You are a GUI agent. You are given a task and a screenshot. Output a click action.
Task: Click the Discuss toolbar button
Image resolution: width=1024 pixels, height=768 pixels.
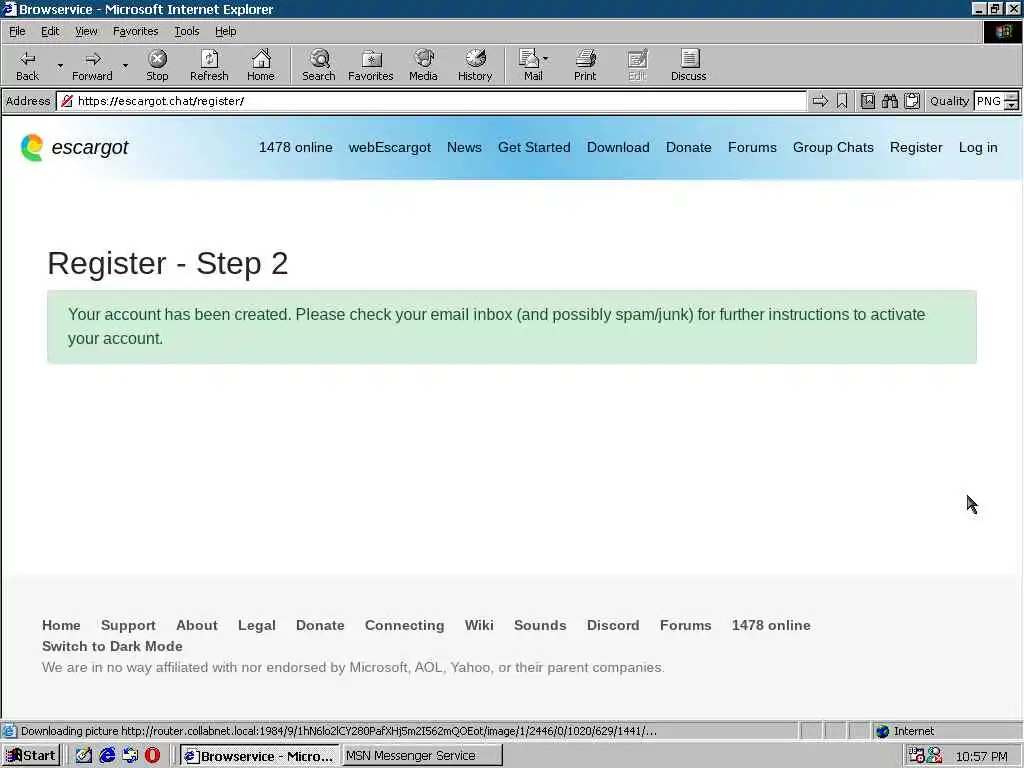tap(688, 65)
